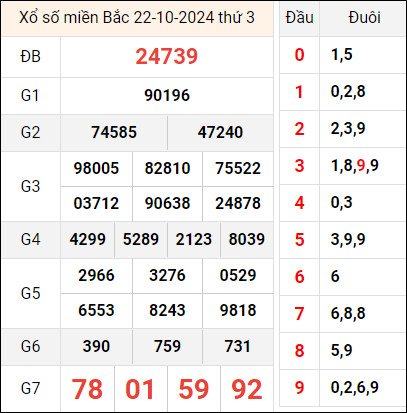Click the G2 number 74585
Viewport: 407px width, 413px height.
click(114, 132)
